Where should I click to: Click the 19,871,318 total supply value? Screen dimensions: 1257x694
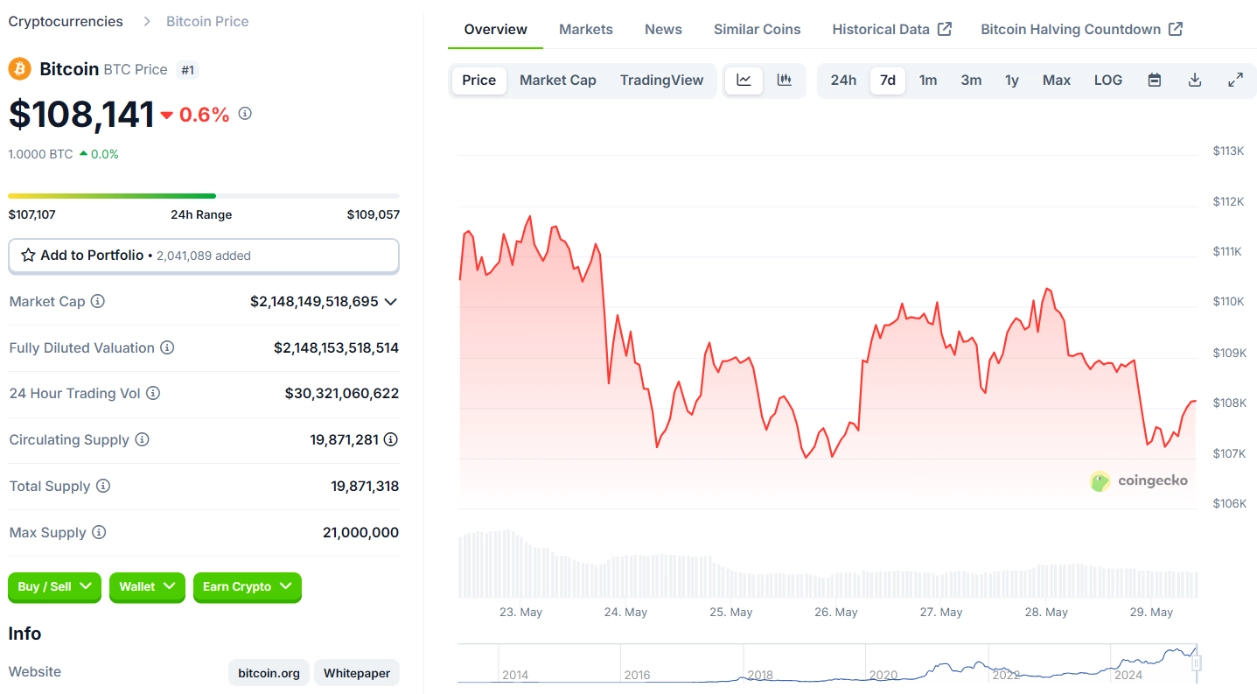pyautogui.click(x=365, y=486)
